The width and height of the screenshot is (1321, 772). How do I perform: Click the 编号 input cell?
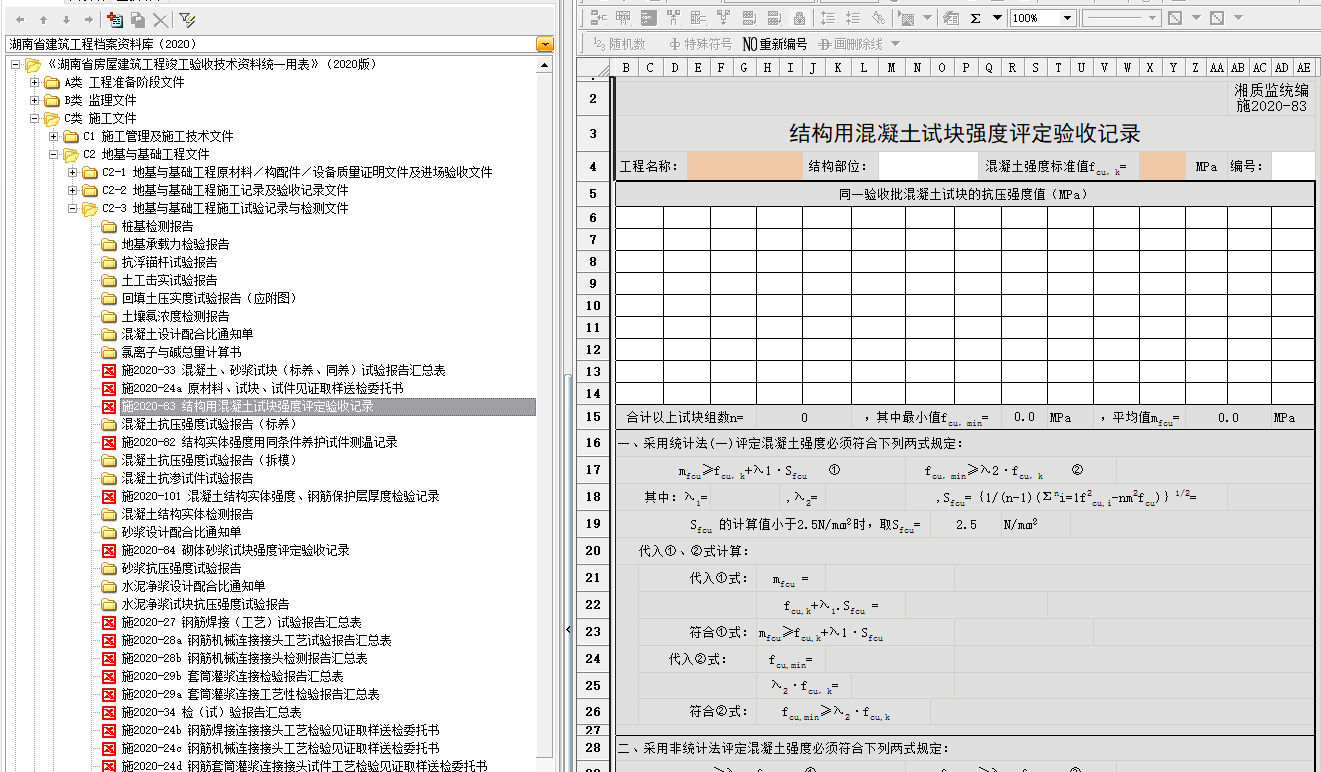click(1292, 167)
